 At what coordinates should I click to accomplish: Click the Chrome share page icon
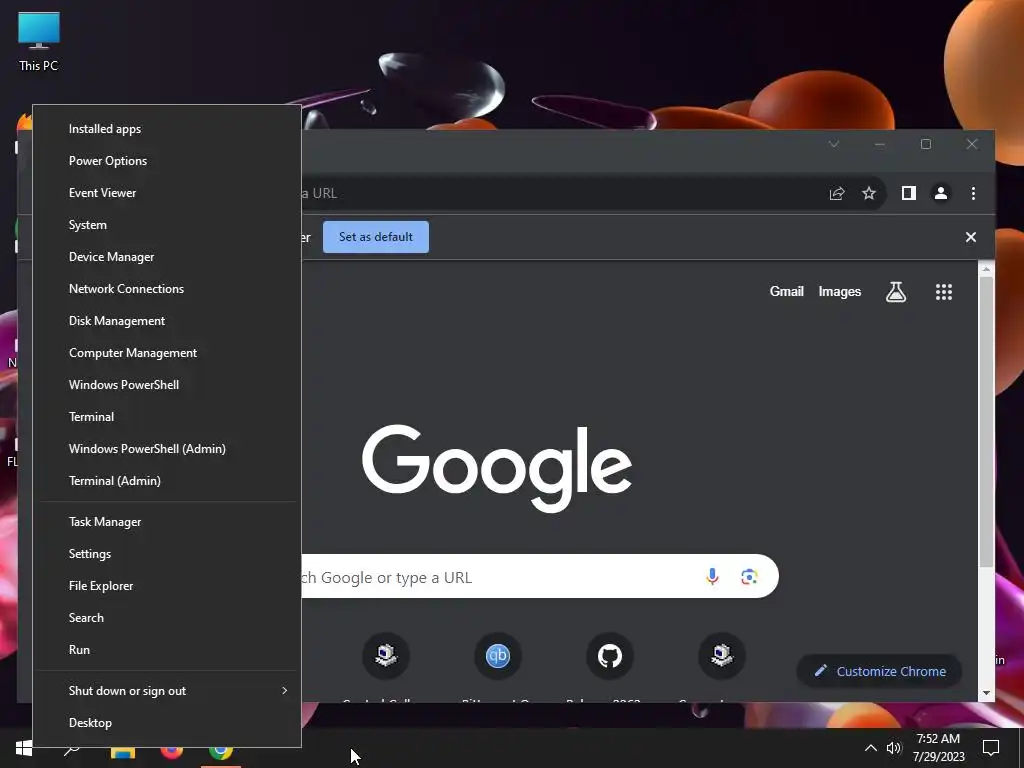(x=837, y=193)
